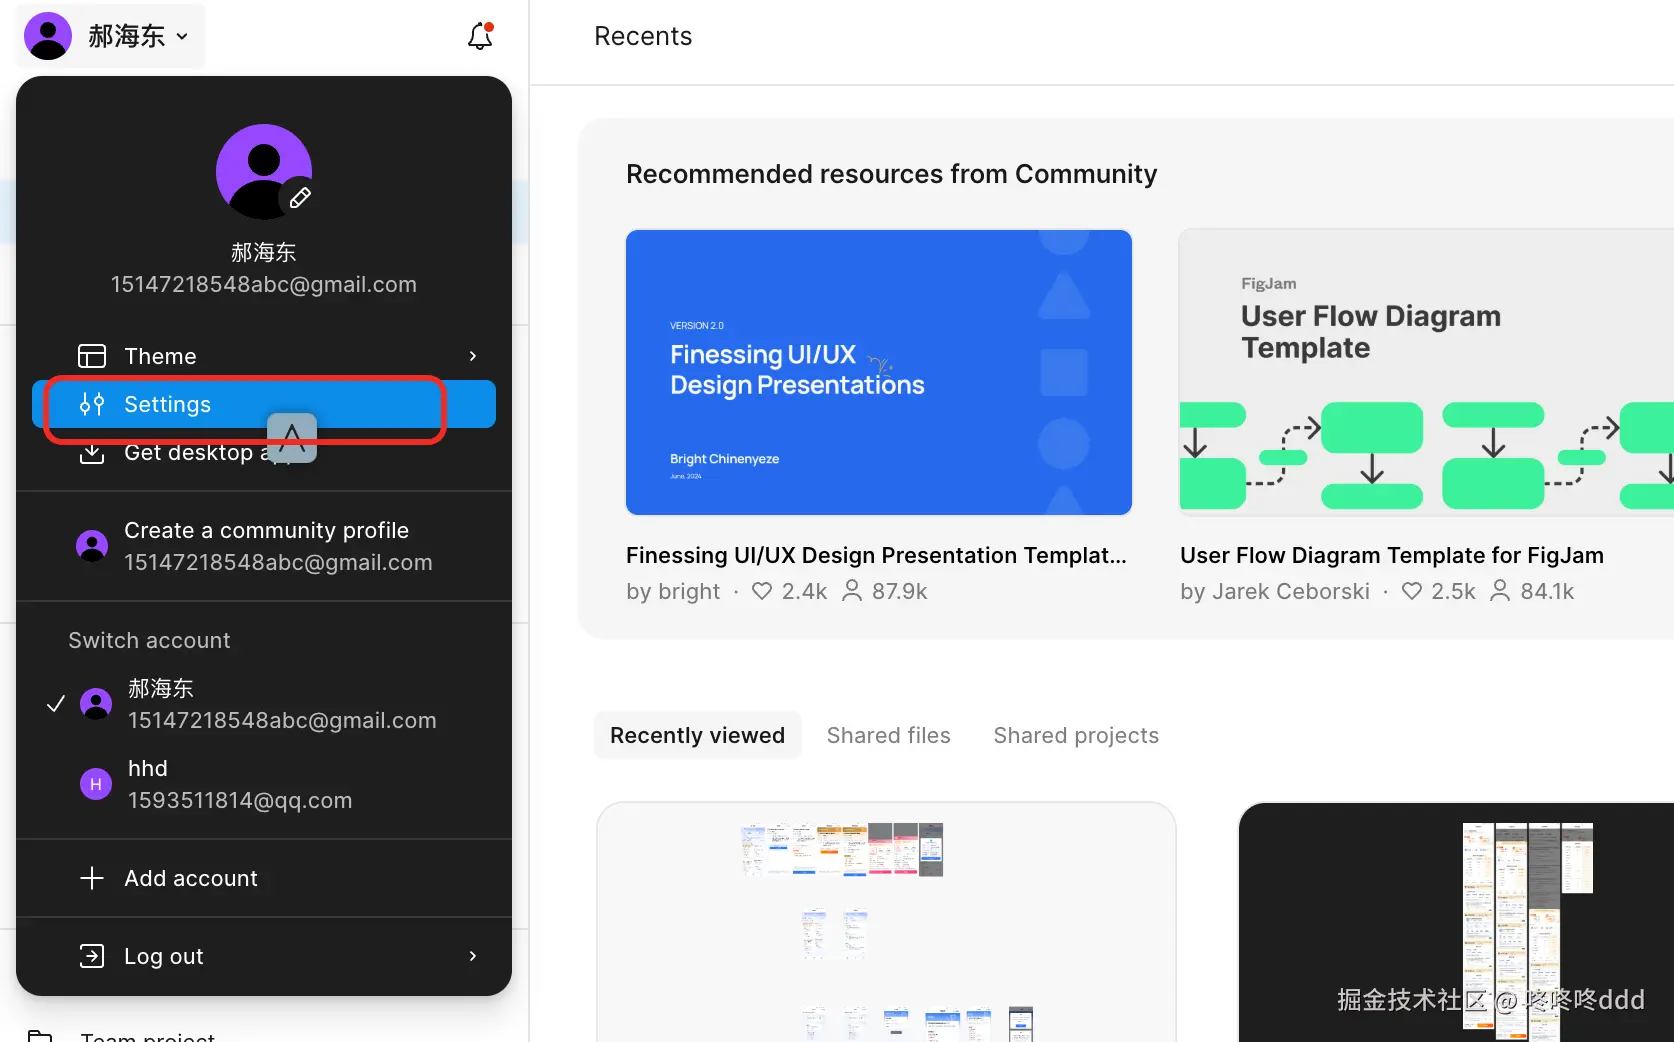Click the Recents heading
The width and height of the screenshot is (1674, 1042).
pos(643,36)
